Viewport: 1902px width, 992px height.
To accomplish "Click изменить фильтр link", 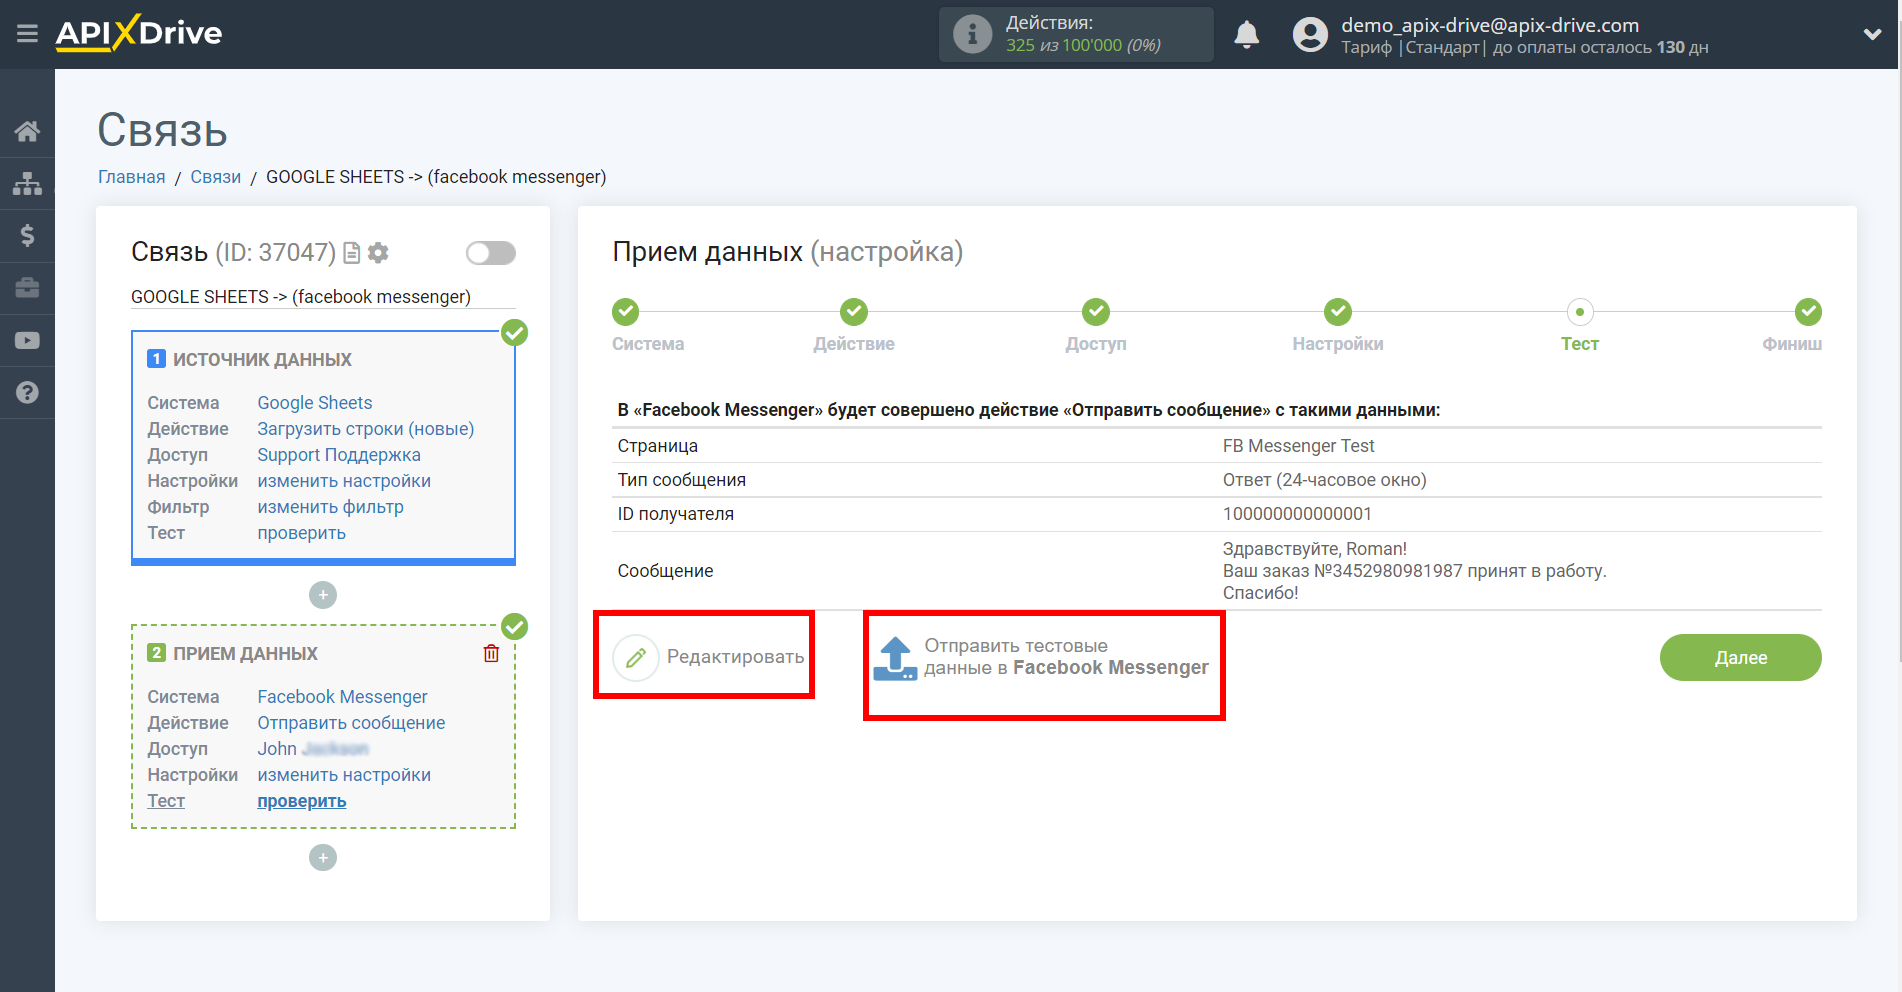I will click(331, 507).
